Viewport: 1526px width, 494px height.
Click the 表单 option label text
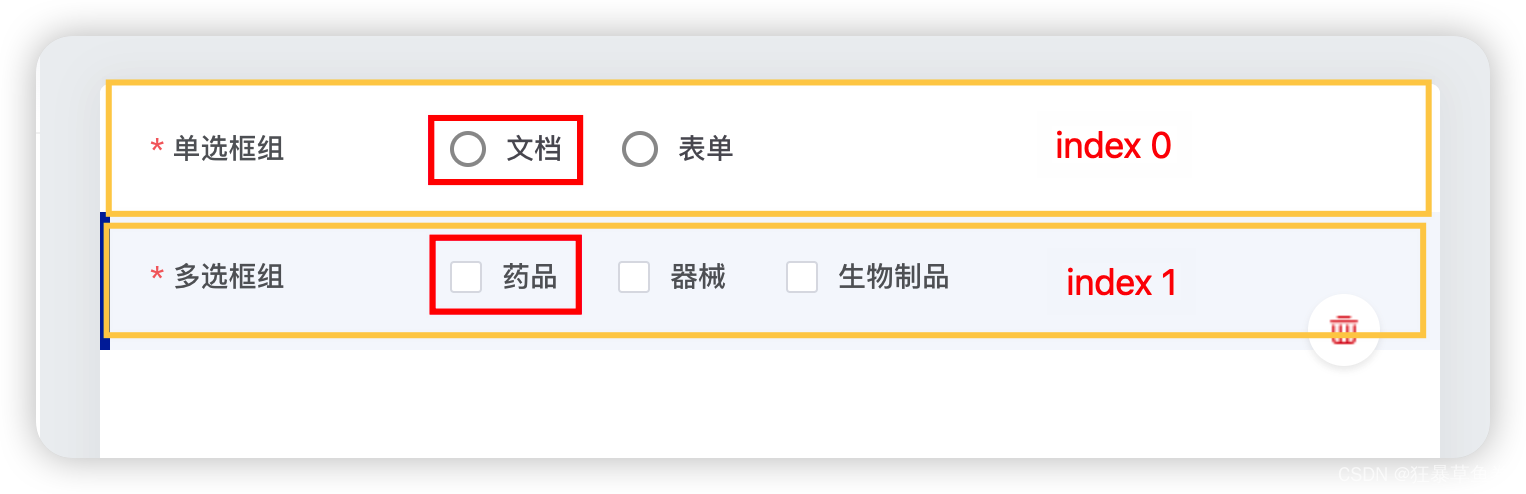(706, 149)
